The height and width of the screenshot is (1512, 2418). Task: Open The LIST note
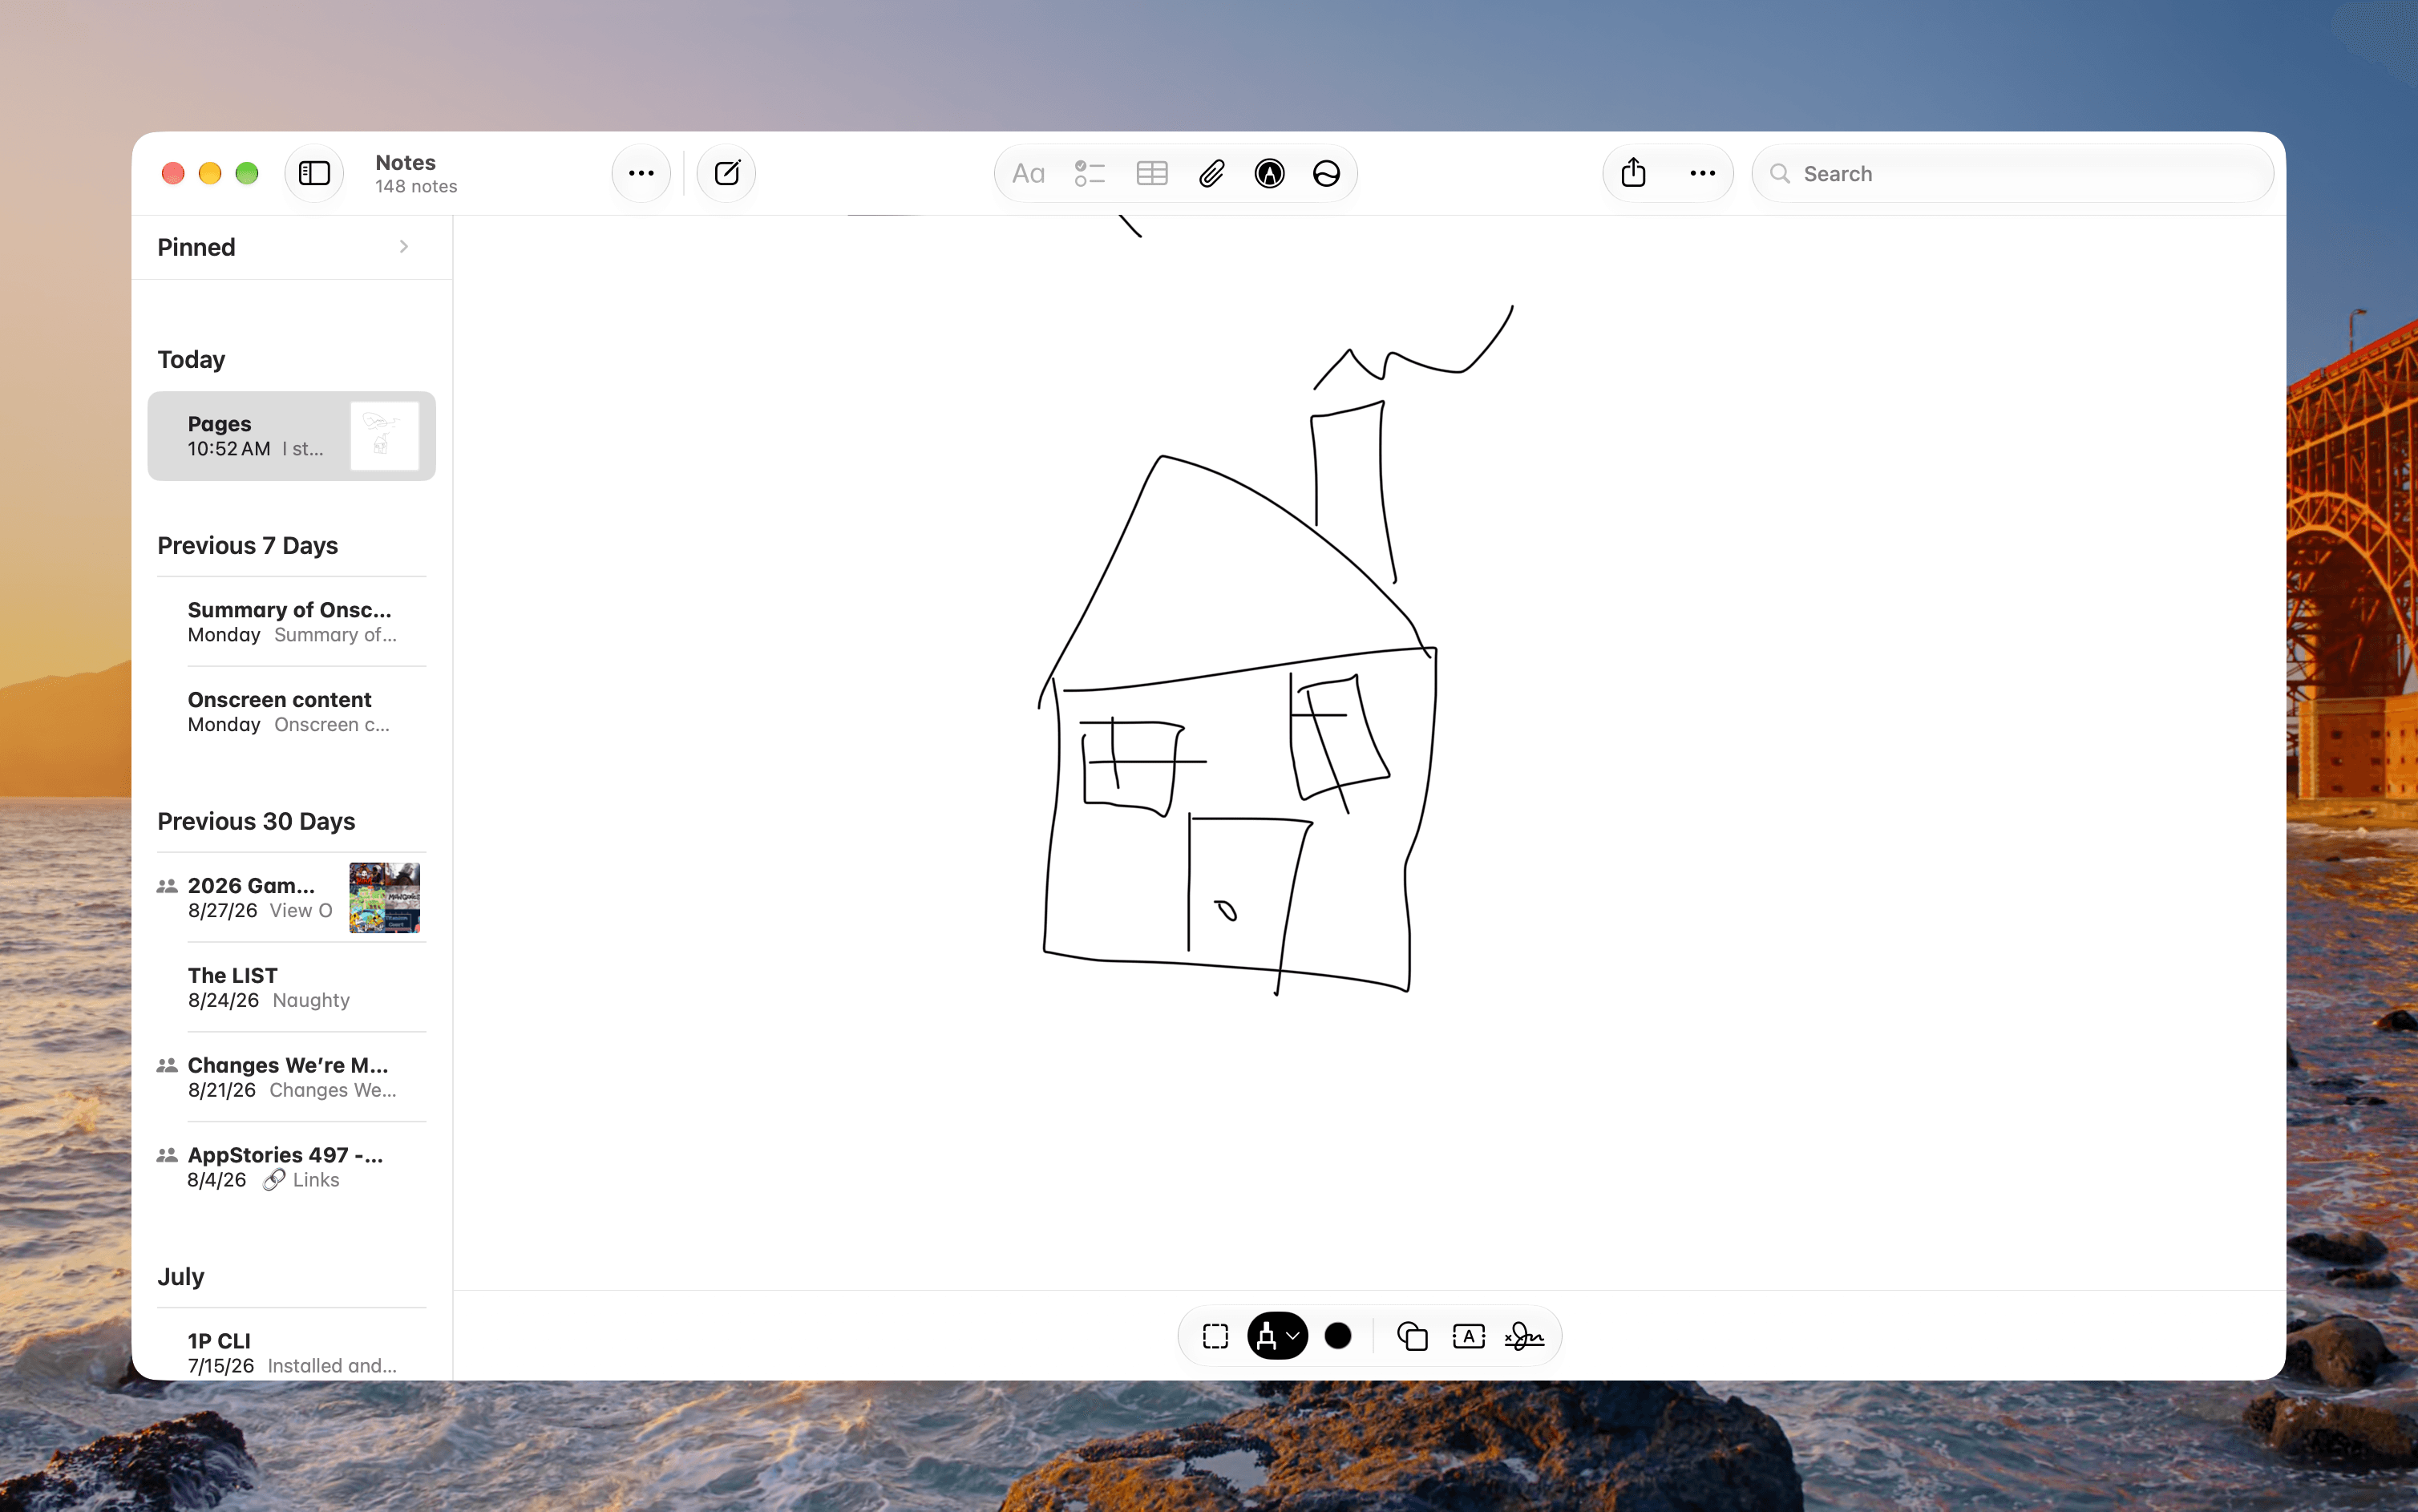[x=291, y=988]
